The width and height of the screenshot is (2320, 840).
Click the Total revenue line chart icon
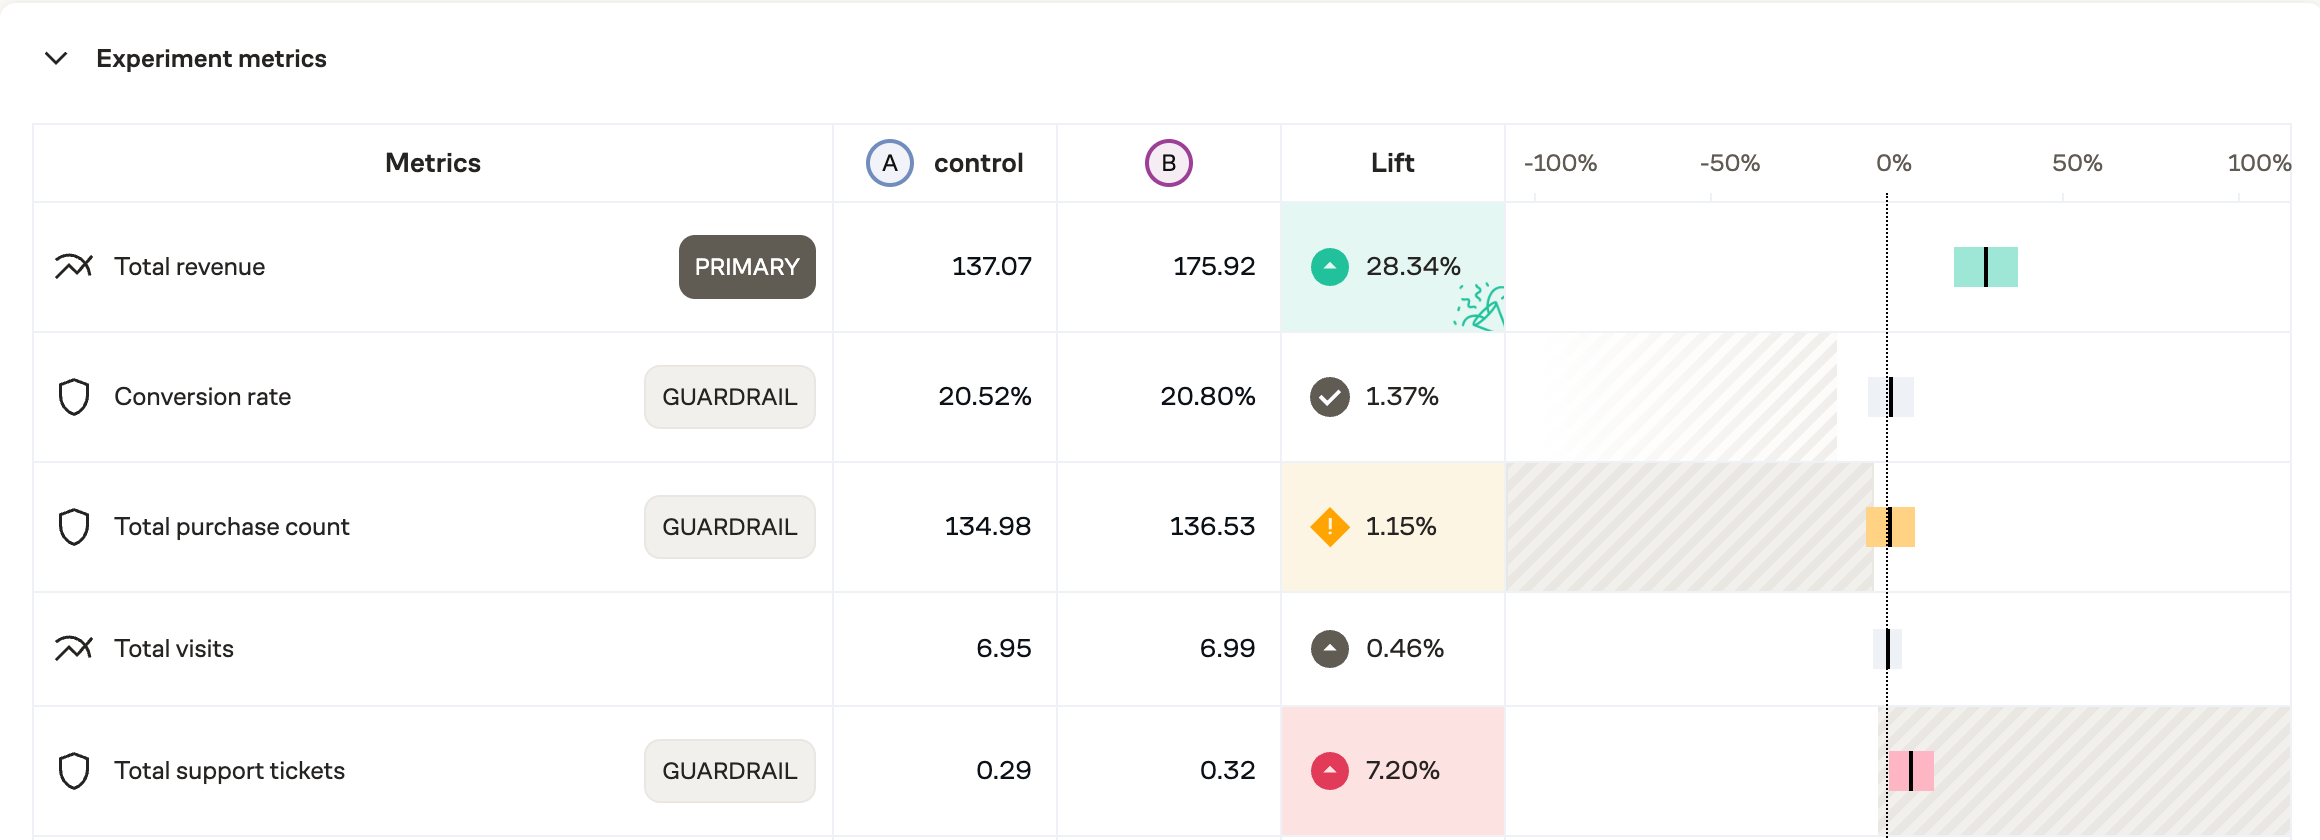(x=74, y=267)
